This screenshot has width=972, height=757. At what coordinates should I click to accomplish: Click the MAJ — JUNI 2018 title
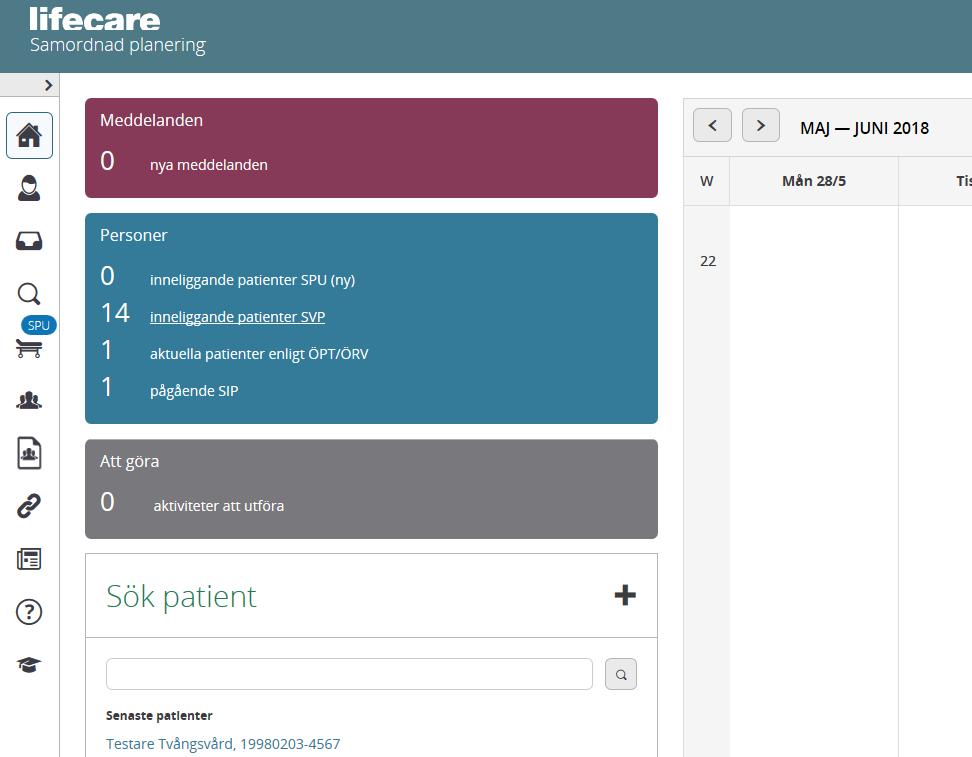tap(865, 128)
